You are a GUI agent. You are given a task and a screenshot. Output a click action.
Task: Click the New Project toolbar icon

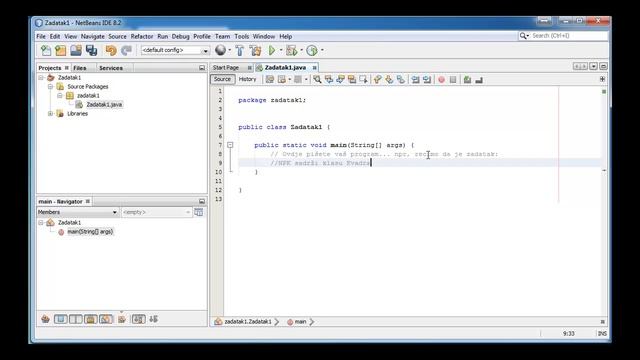pos(61,50)
